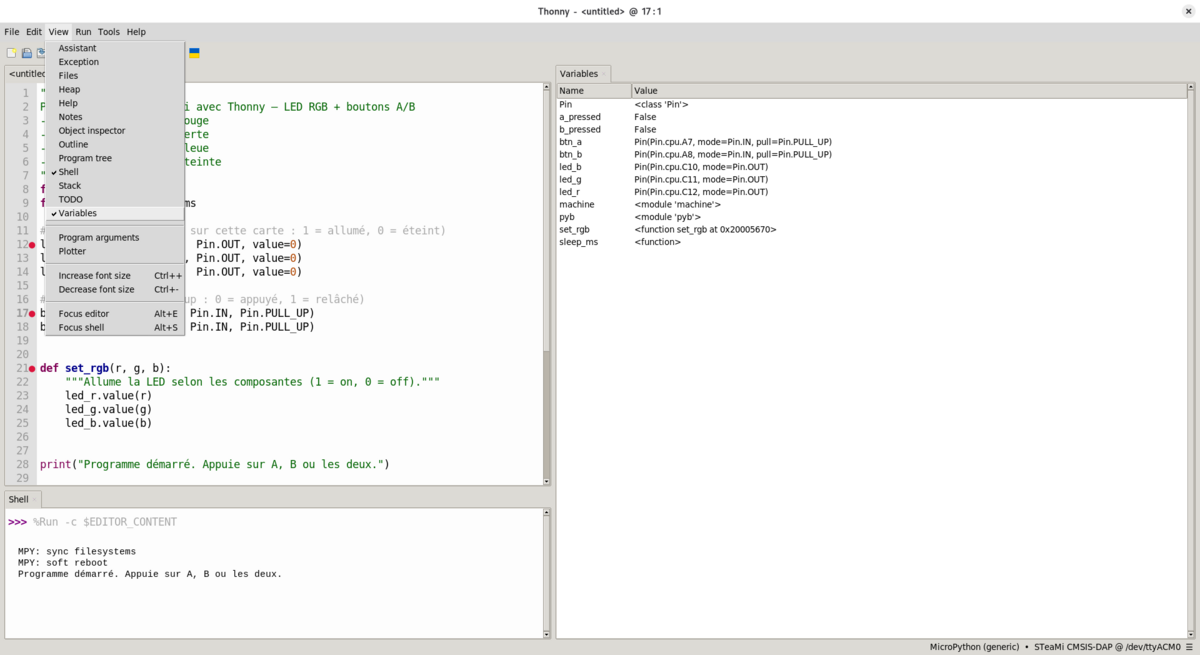Uncheck the Variables view option

115,213
